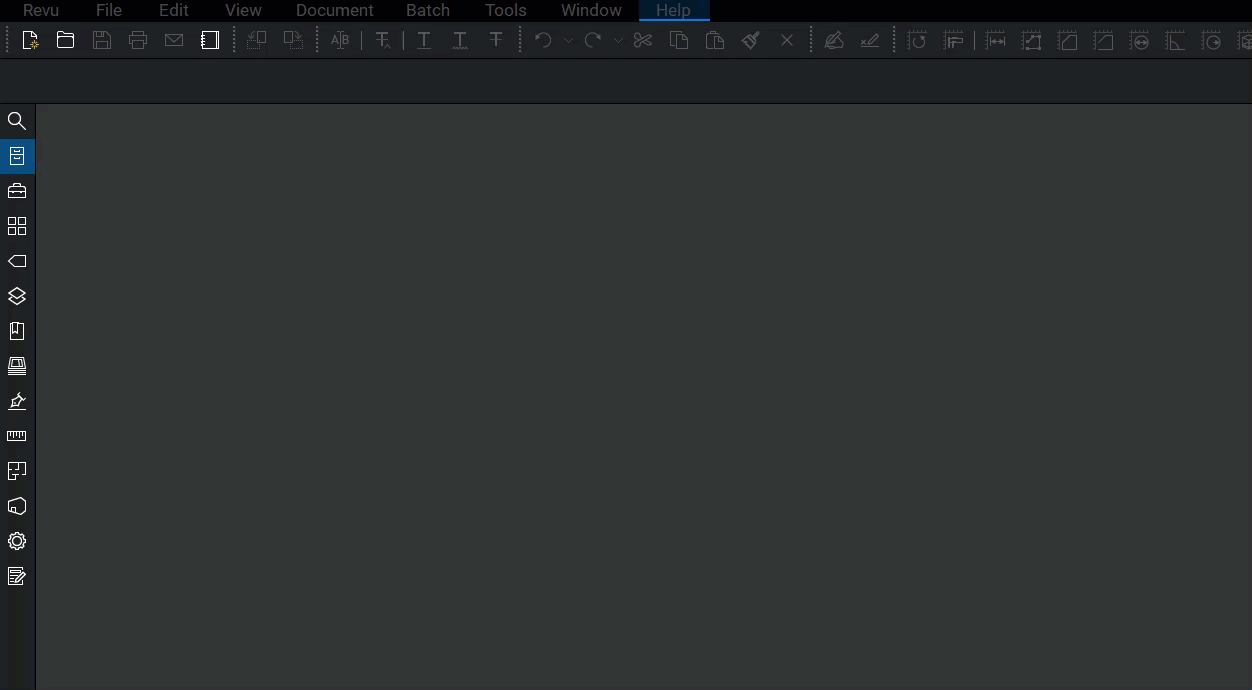The width and height of the screenshot is (1252, 690).
Task: Open the Help menu
Action: coord(673,10)
